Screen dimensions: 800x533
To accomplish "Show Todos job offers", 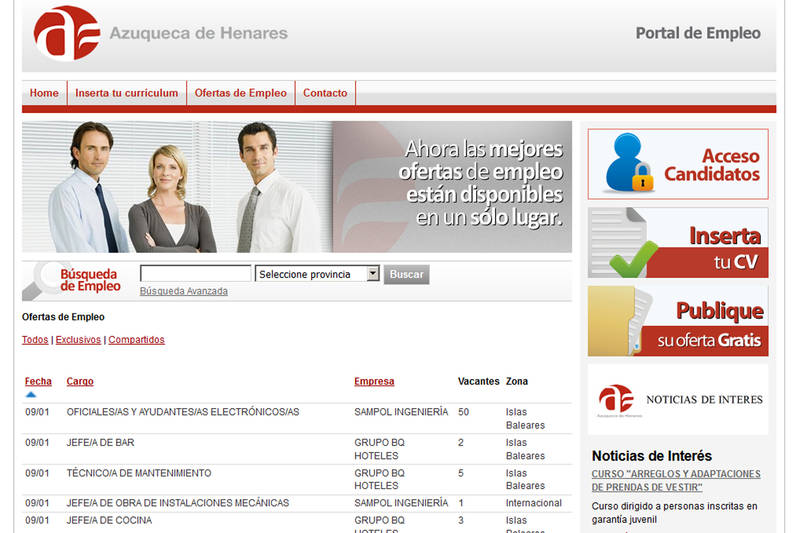I will click(35, 340).
